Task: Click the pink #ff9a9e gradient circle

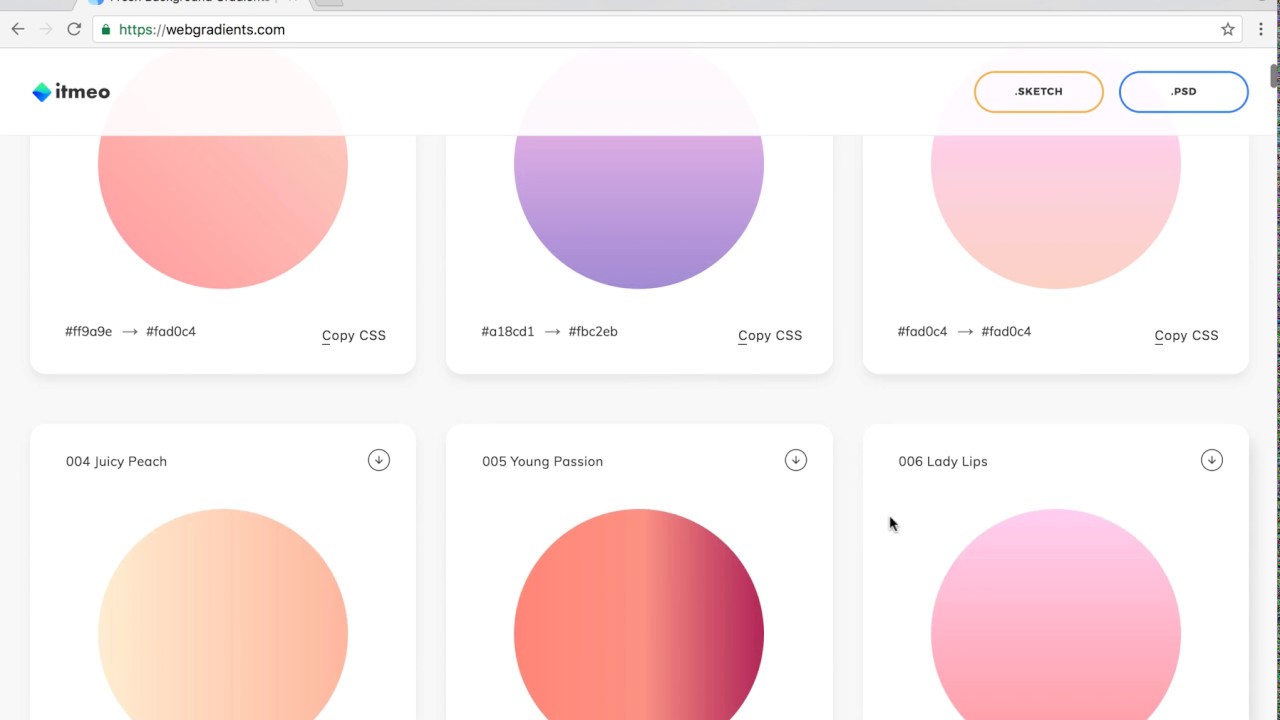Action: click(x=223, y=212)
